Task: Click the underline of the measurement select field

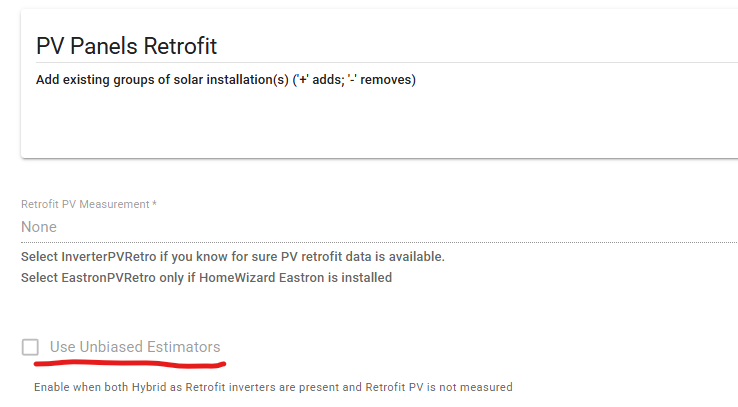Action: (378, 241)
